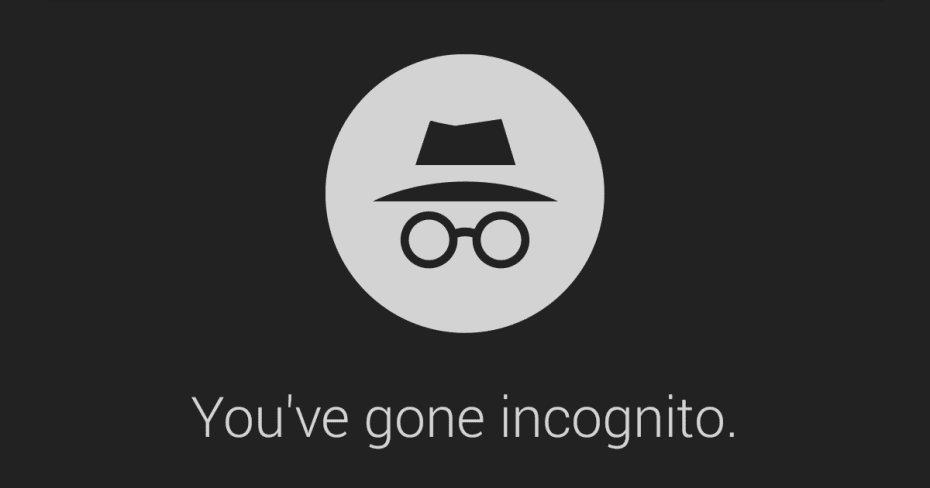Click the hat brim of incognito icon

[x=465, y=192]
